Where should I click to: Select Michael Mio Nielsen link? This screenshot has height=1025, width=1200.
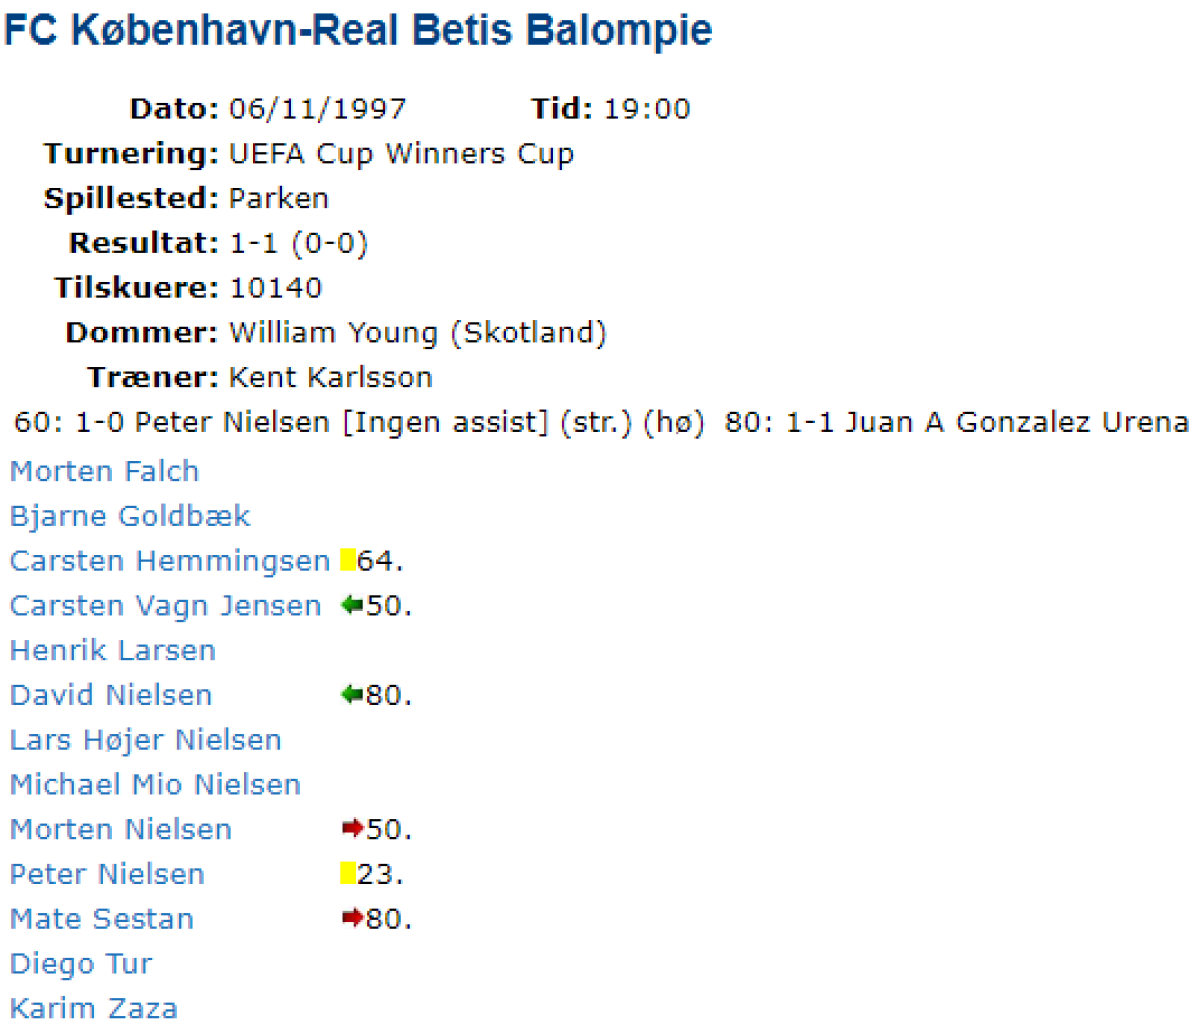[x=155, y=784]
